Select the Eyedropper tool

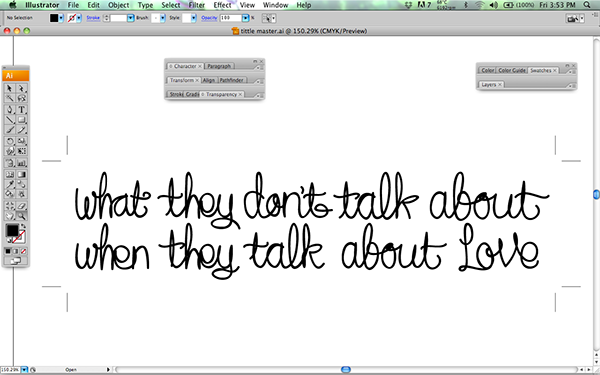coord(10,184)
